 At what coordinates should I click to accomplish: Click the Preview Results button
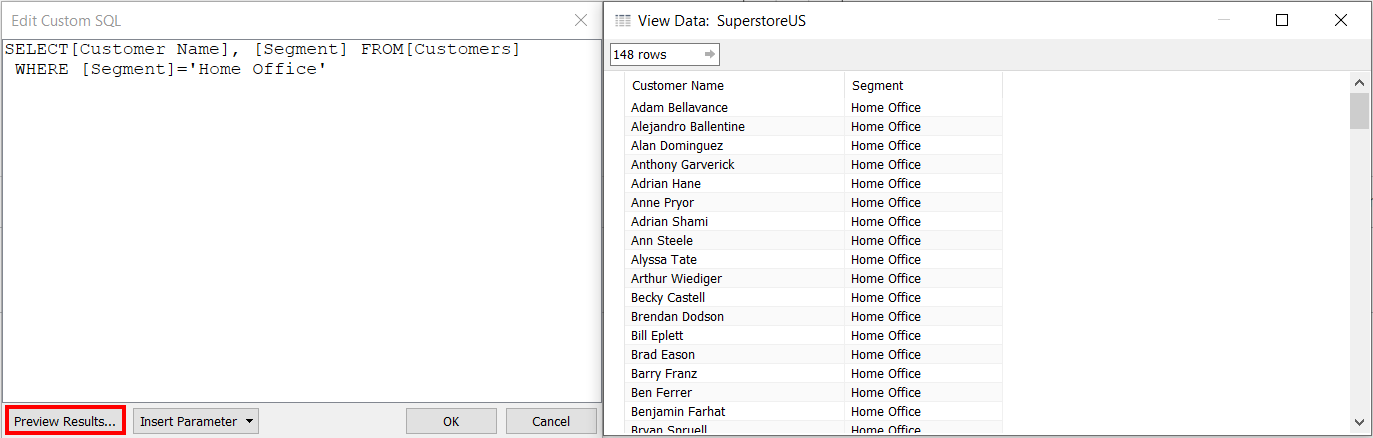[x=65, y=421]
